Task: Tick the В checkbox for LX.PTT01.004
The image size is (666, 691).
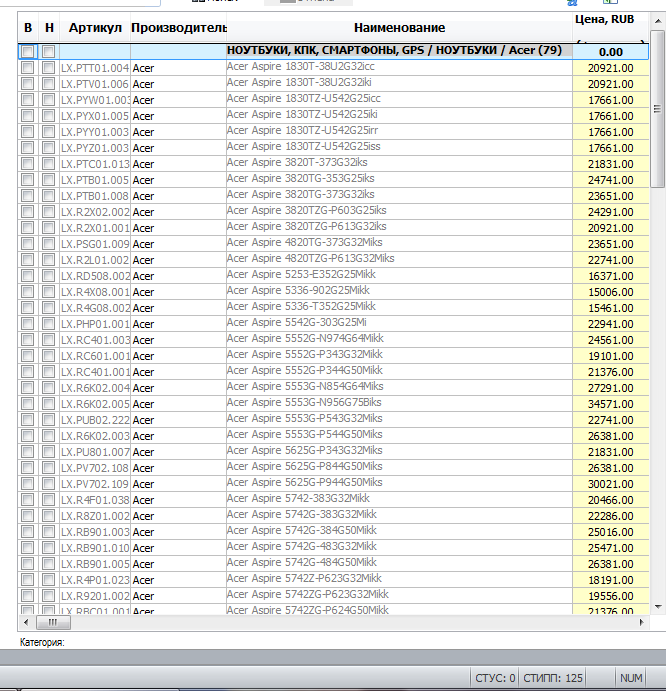Action: [27, 68]
